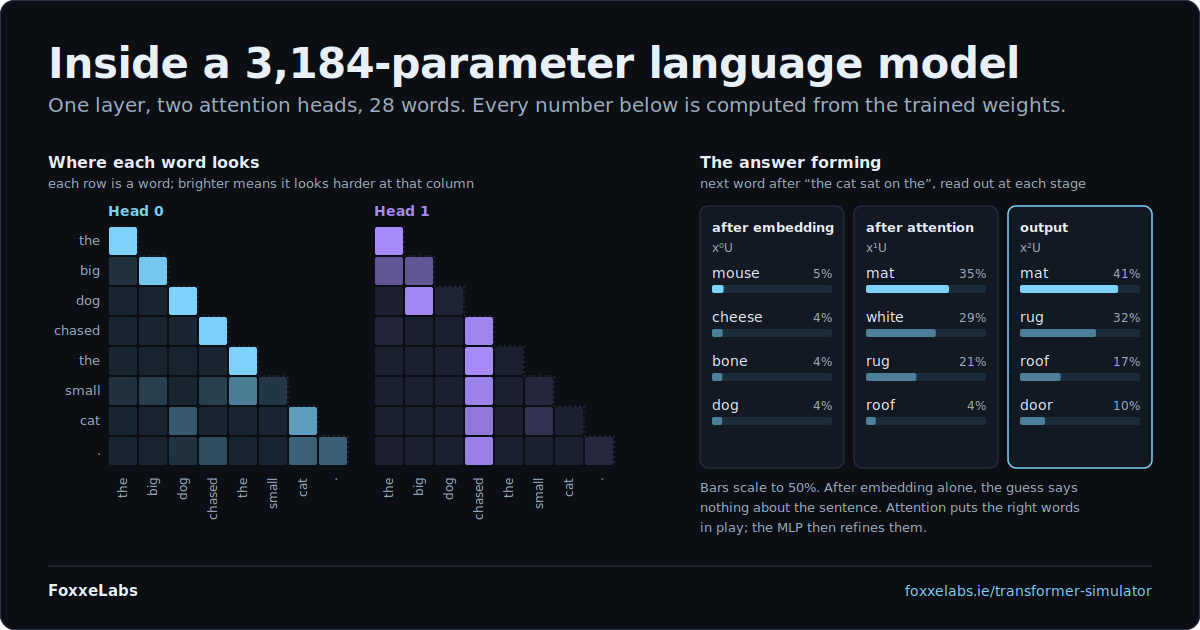Click the mouse 5% bar

(x=772, y=289)
